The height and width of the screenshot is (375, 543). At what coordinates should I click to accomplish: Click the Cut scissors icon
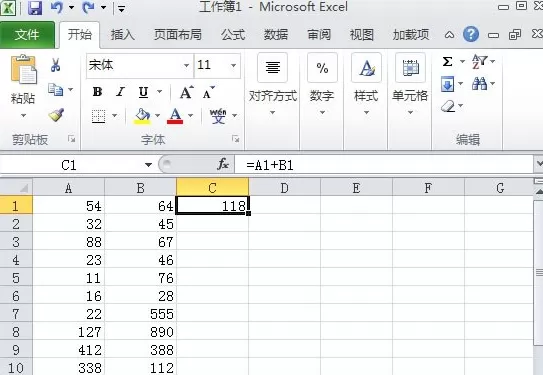tap(55, 65)
